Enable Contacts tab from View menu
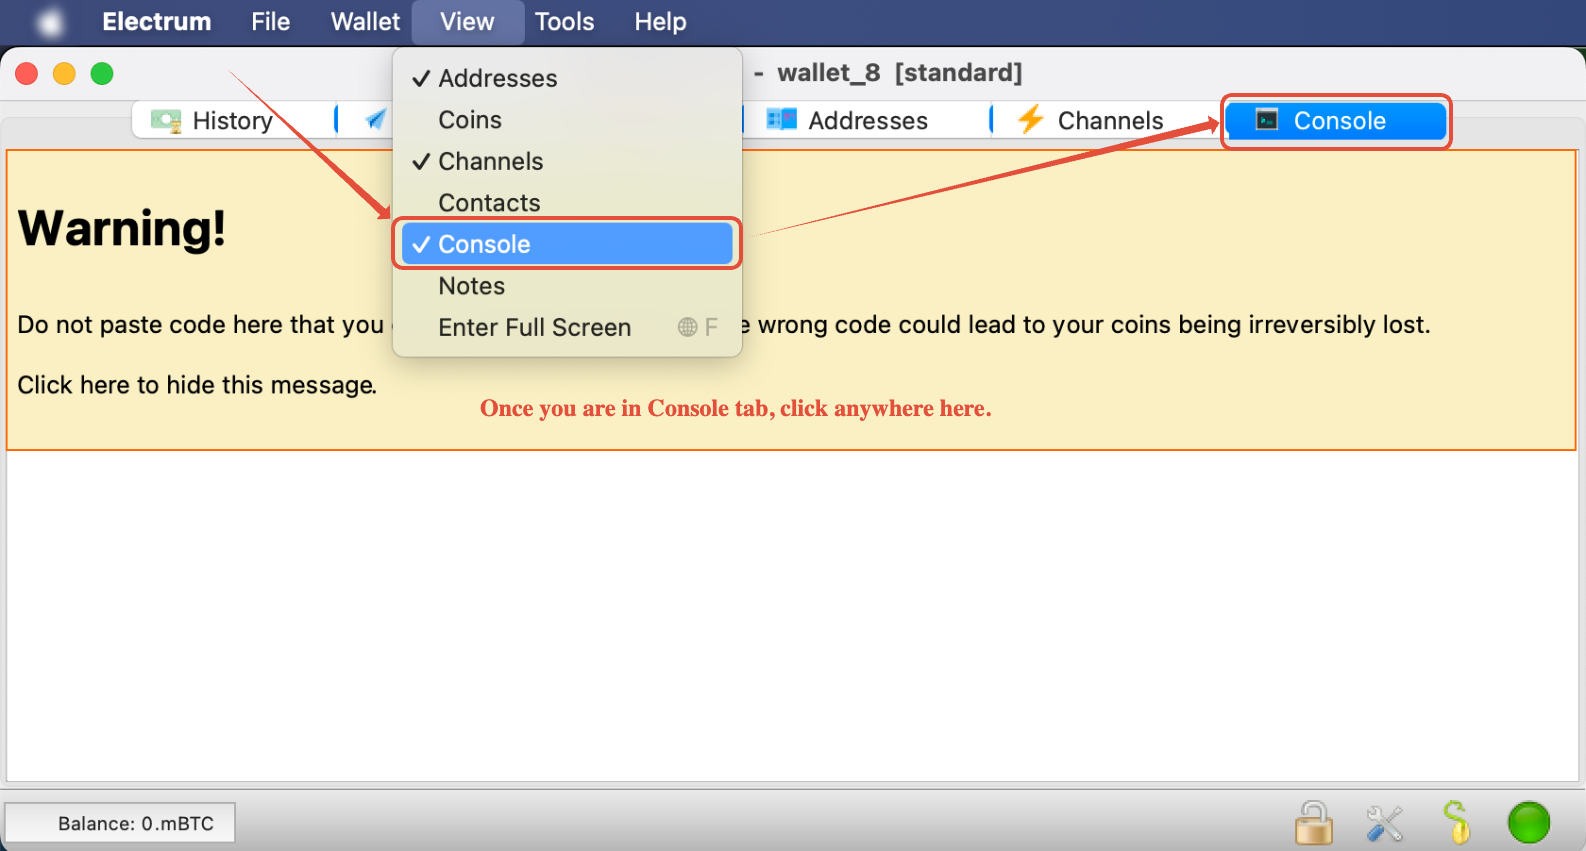1586x851 pixels. [x=567, y=203]
